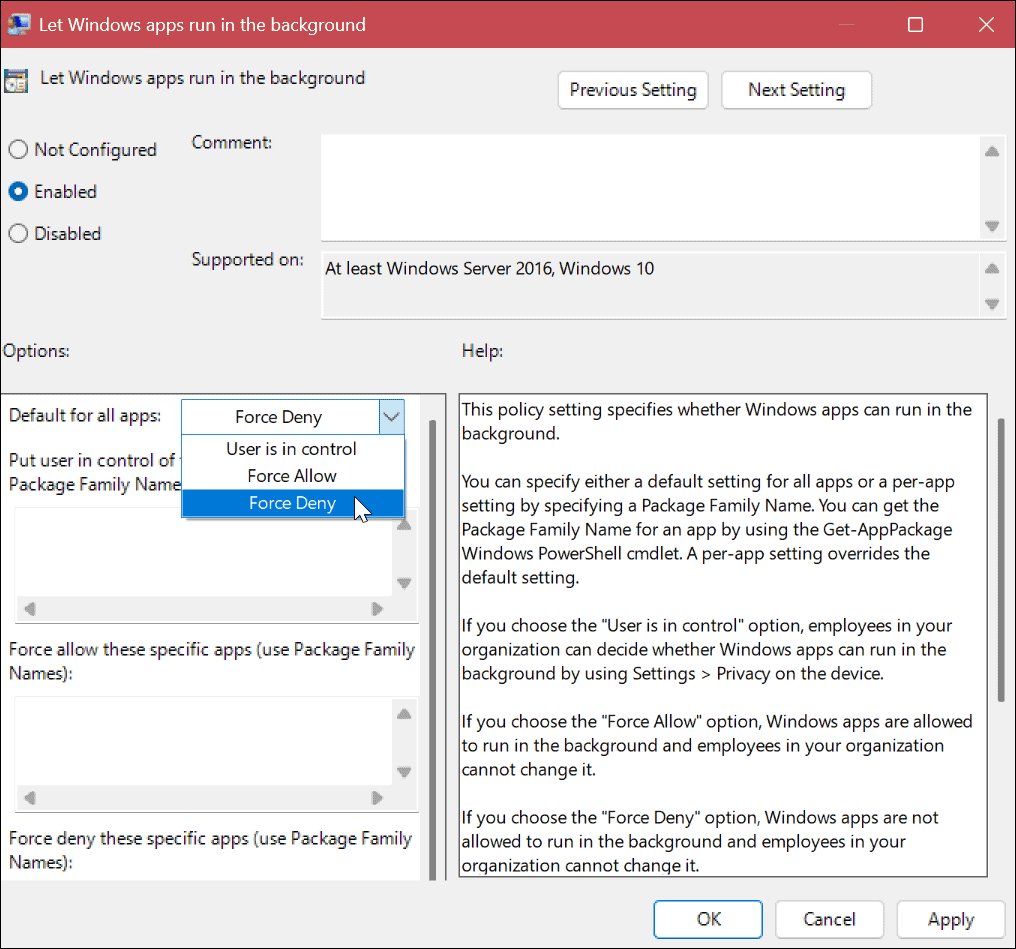
Task: Confirm with the OK button
Action: coord(708,919)
